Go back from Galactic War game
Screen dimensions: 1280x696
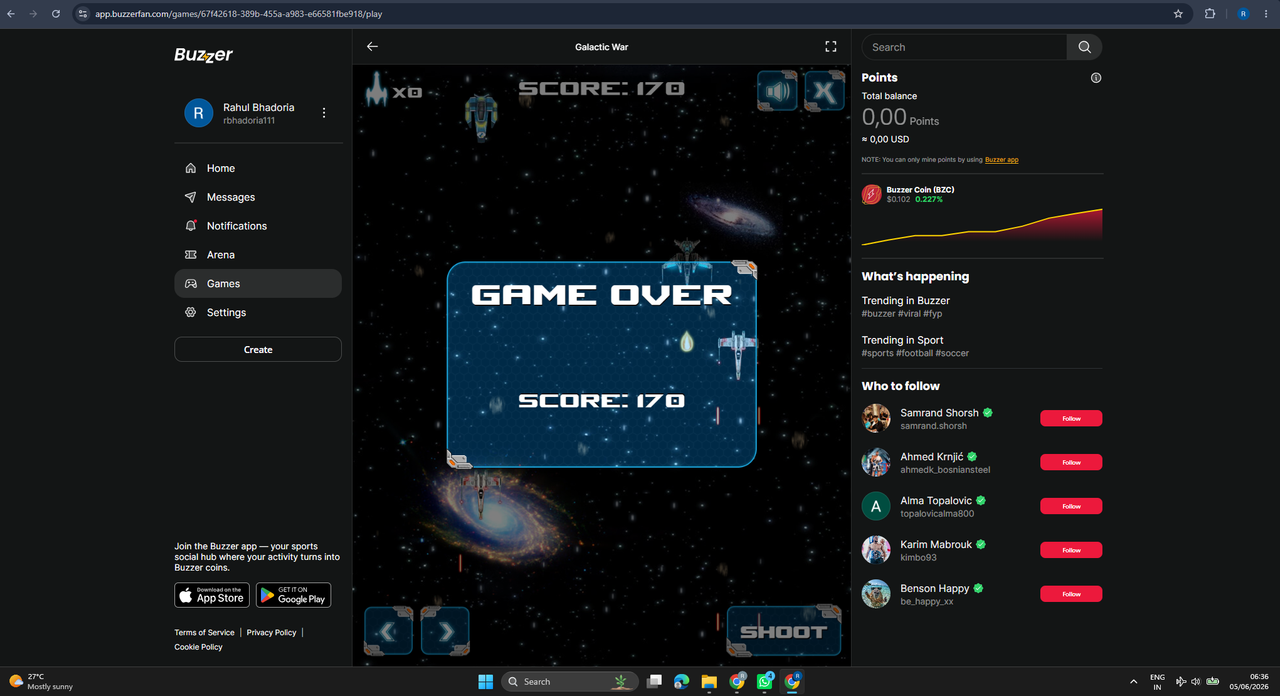[x=372, y=47]
